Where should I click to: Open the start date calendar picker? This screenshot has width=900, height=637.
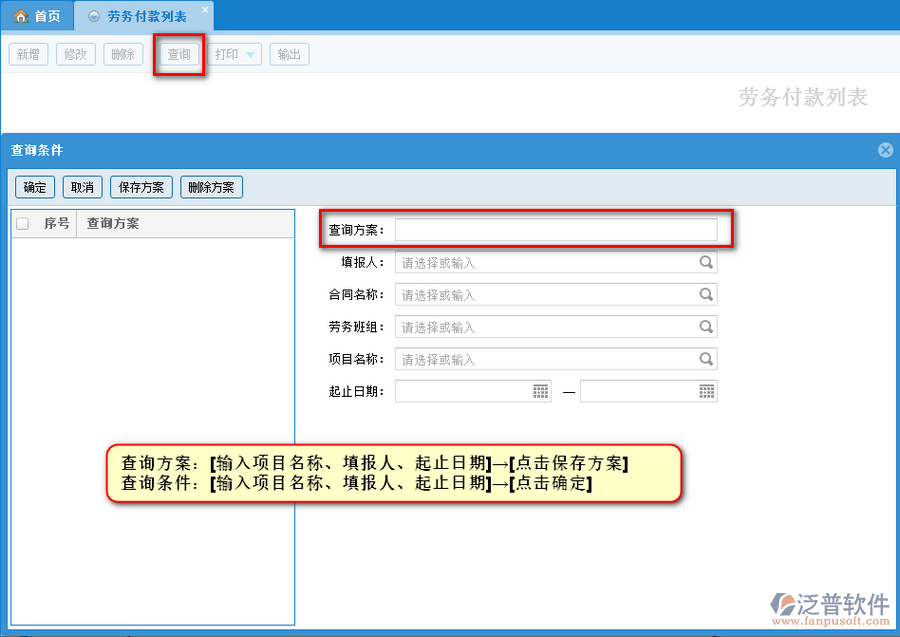coord(541,391)
